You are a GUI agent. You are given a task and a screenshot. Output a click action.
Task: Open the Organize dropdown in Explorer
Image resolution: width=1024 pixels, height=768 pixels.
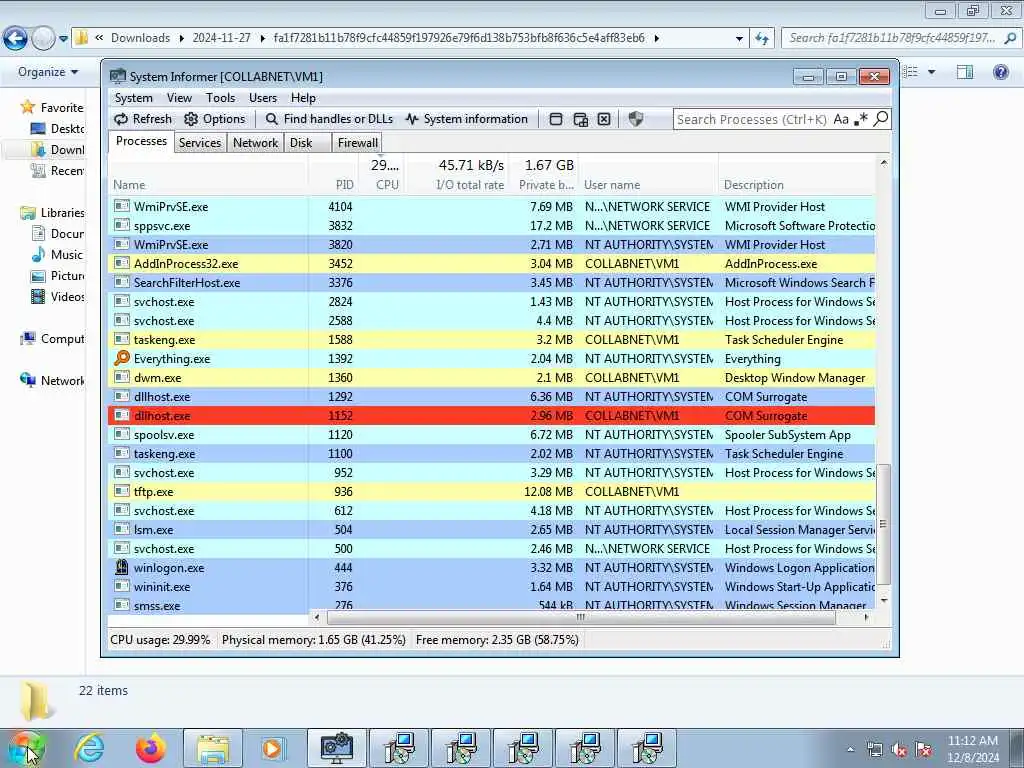48,72
